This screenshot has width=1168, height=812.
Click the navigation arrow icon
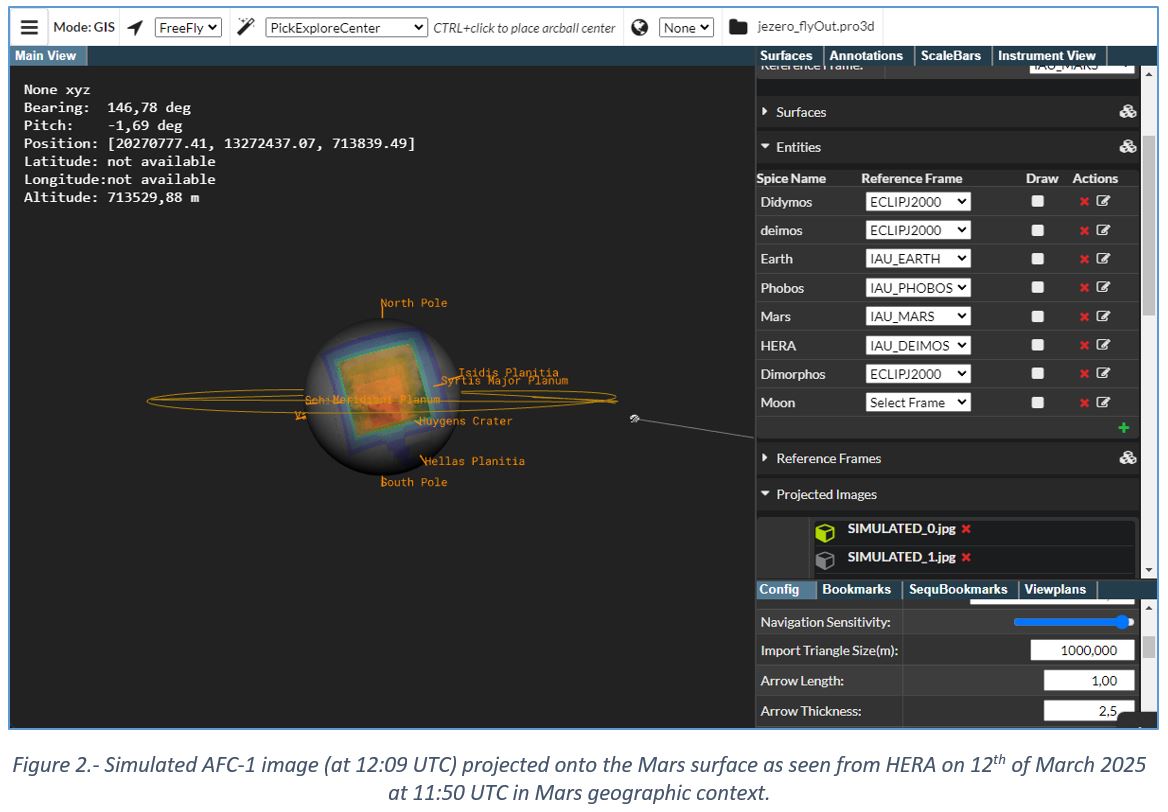135,27
